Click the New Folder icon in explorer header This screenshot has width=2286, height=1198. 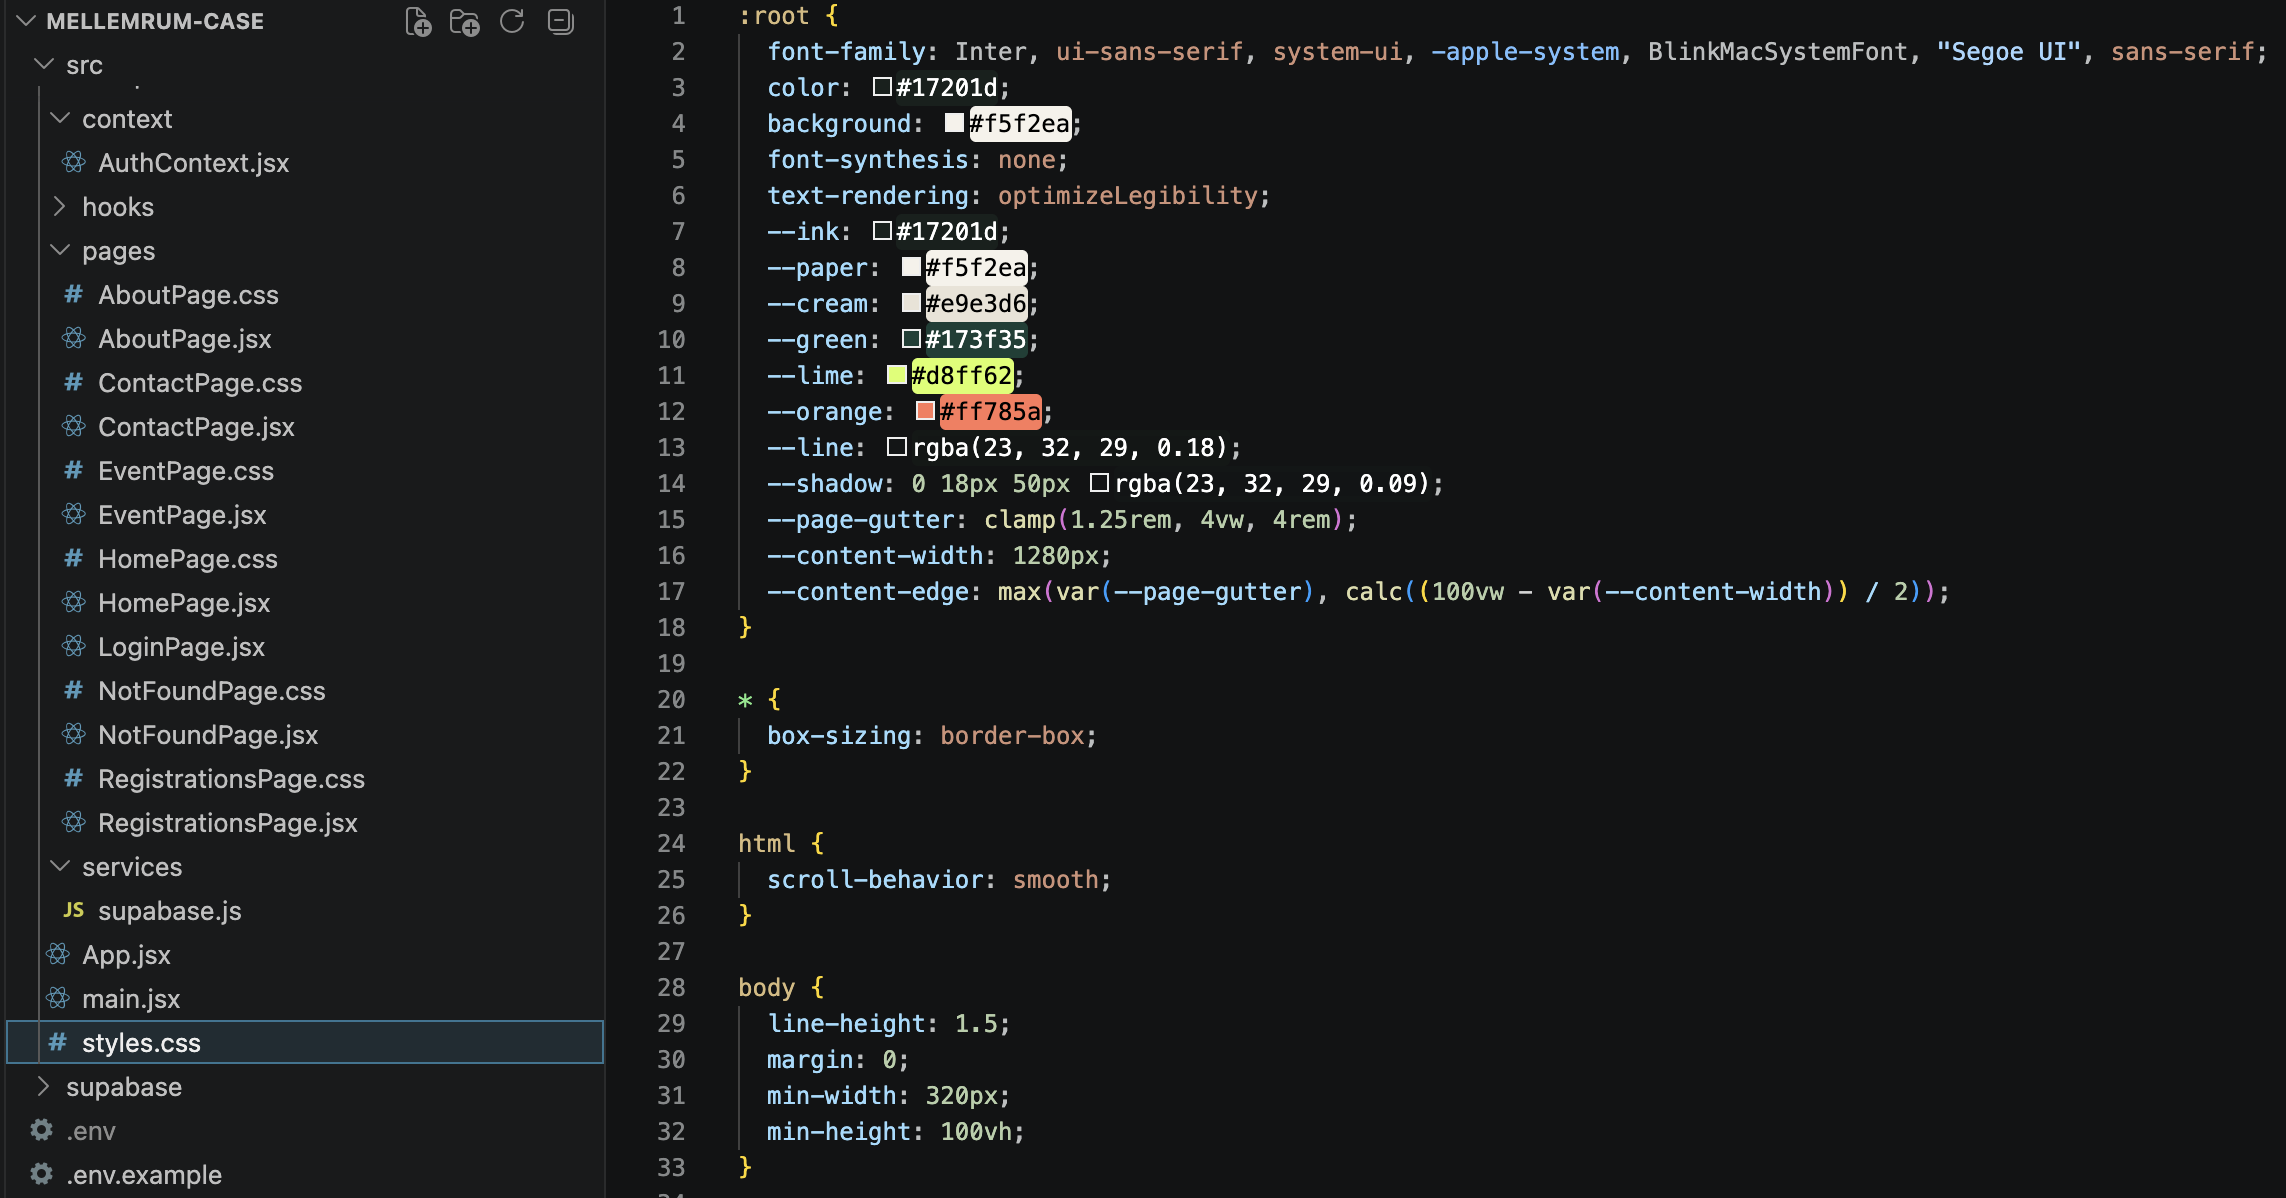pos(465,21)
